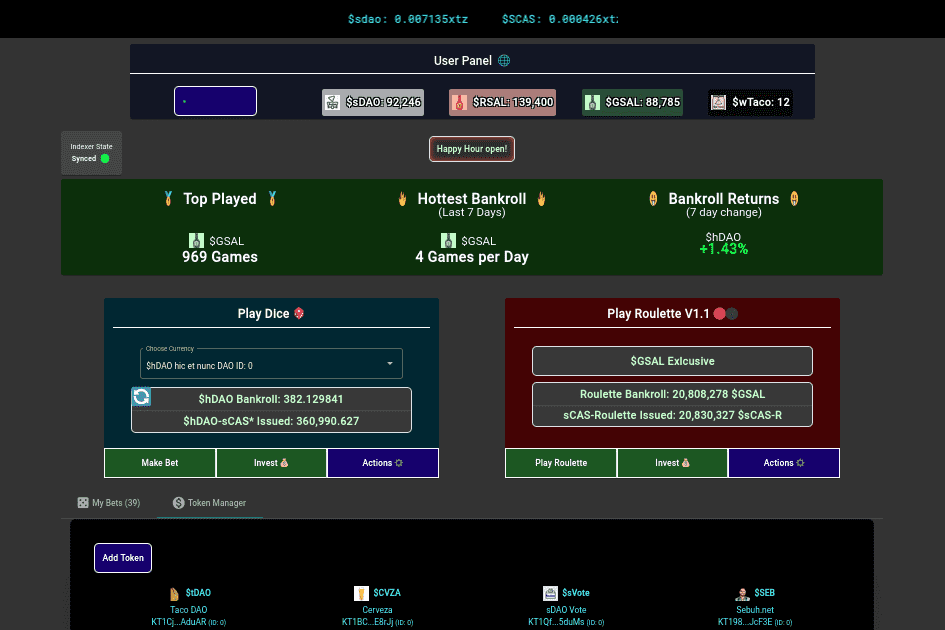Click the Cerveza $CVZA token icon

361,593
